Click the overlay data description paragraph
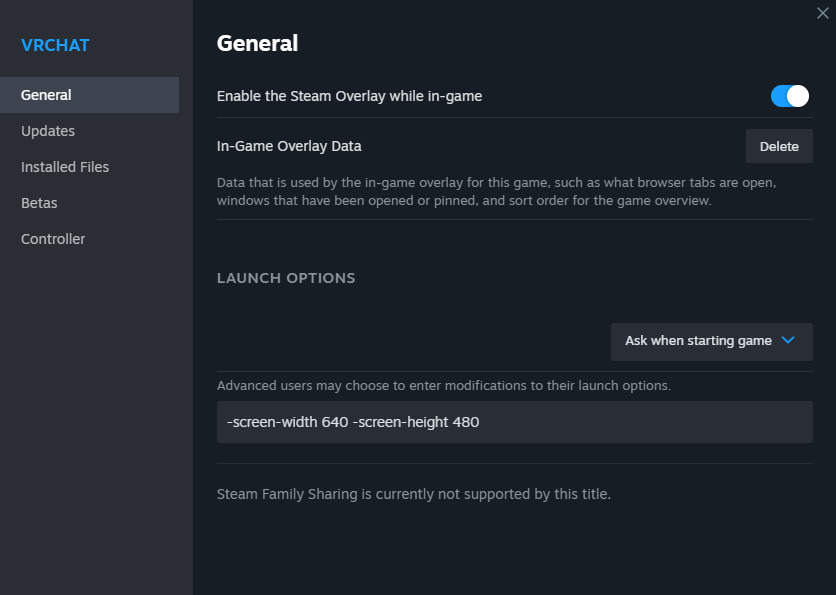 [x=496, y=191]
